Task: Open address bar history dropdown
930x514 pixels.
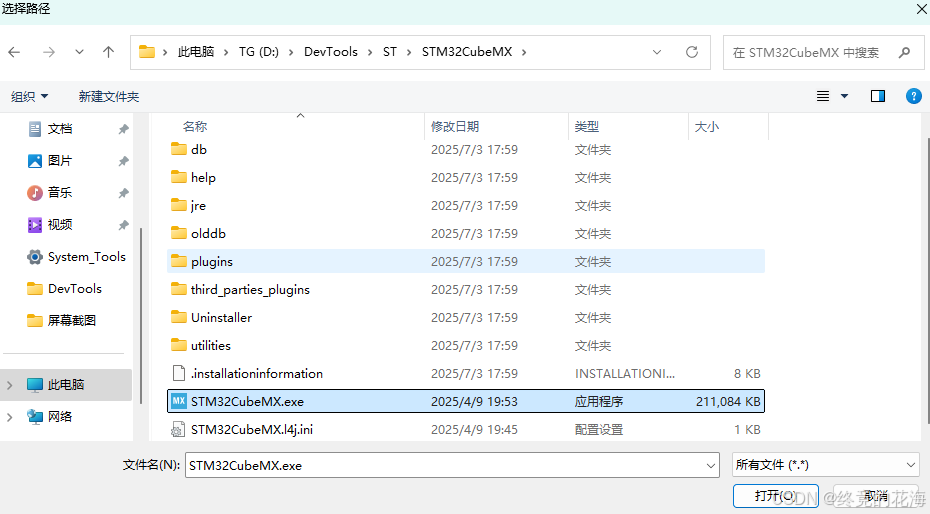Action: point(657,52)
